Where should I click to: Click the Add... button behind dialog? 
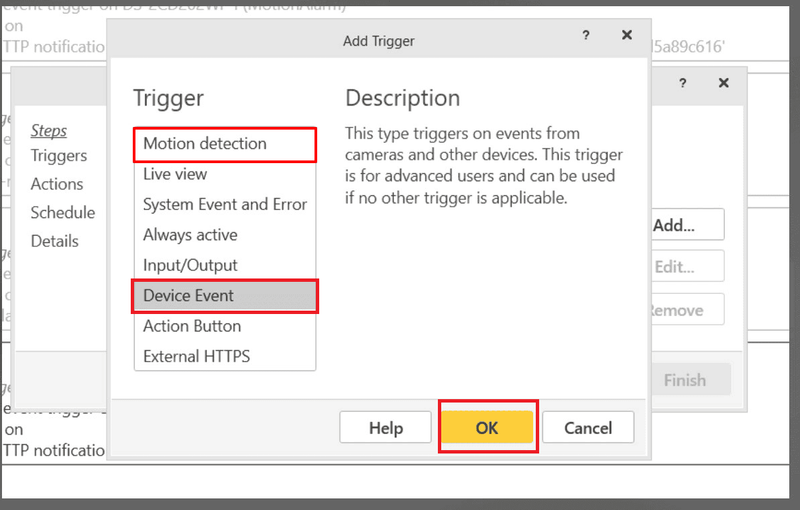687,225
